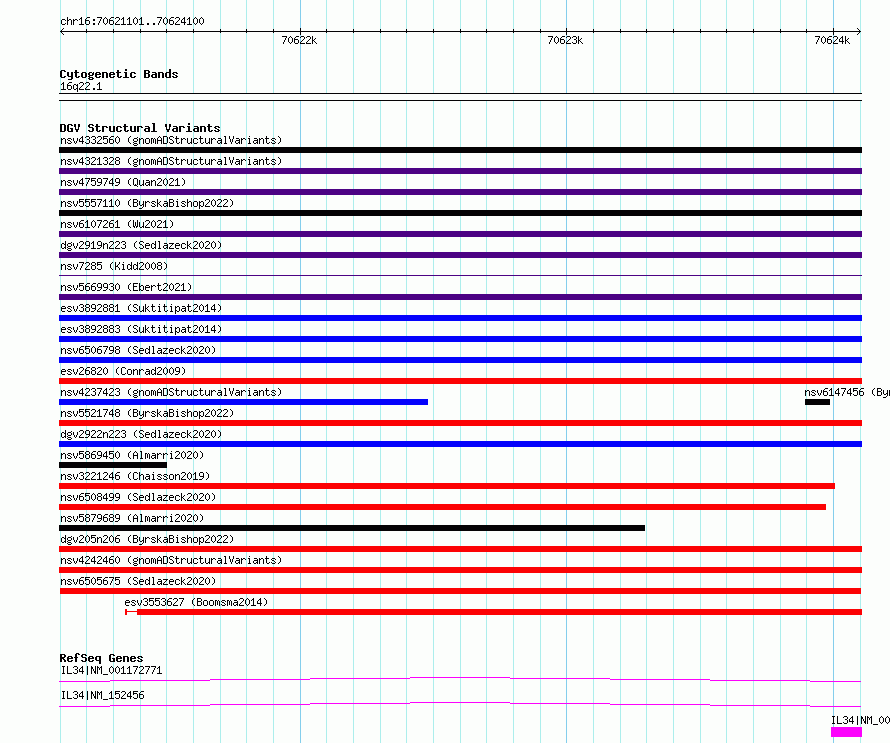Select dgv2922n223 (Sedlazeck2020) label
890x743 pixels.
tap(141, 434)
